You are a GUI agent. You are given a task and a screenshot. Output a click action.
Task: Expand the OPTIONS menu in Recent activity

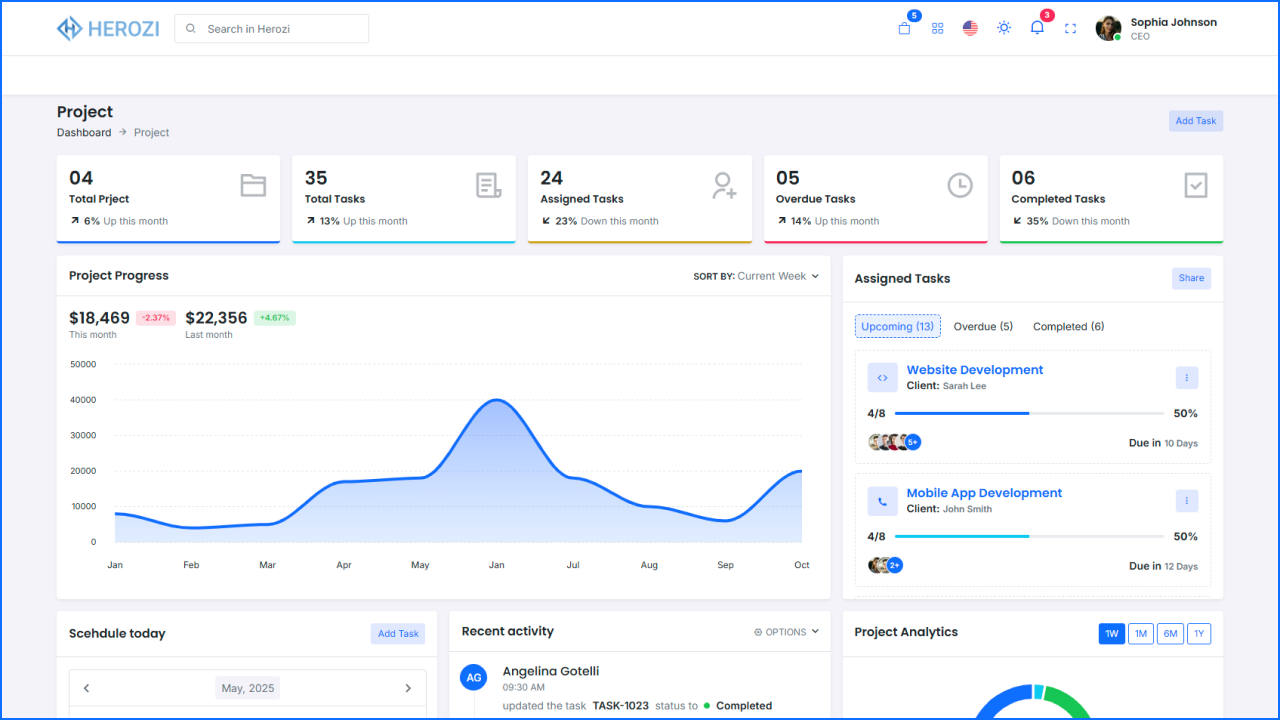click(786, 631)
